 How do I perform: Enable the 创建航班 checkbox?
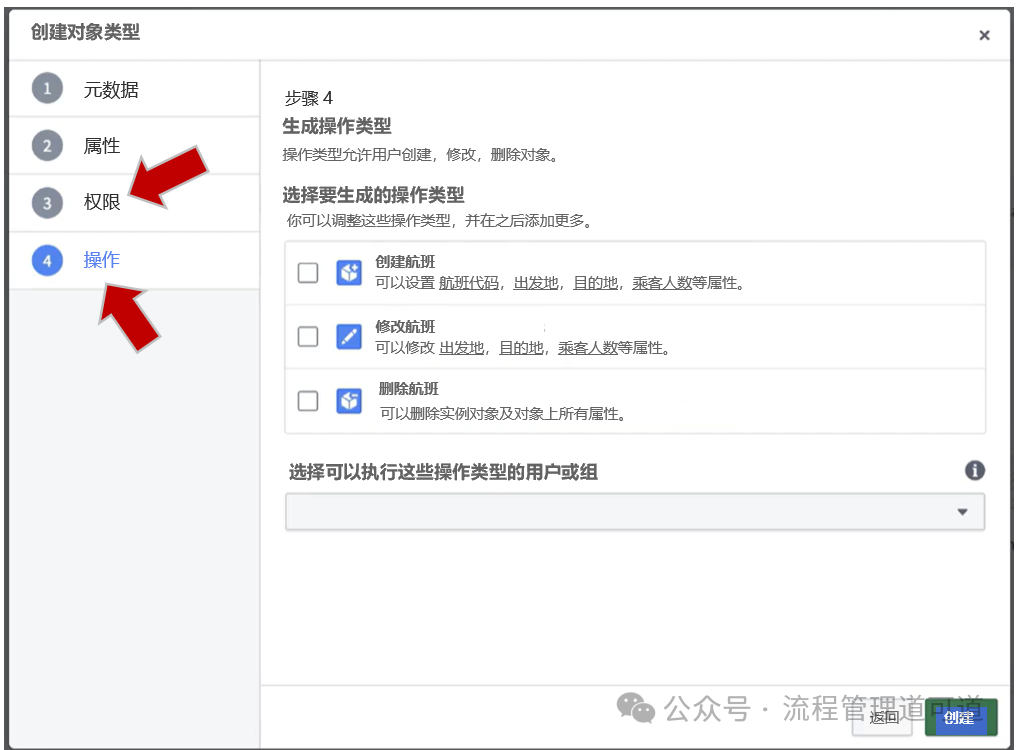tap(308, 273)
